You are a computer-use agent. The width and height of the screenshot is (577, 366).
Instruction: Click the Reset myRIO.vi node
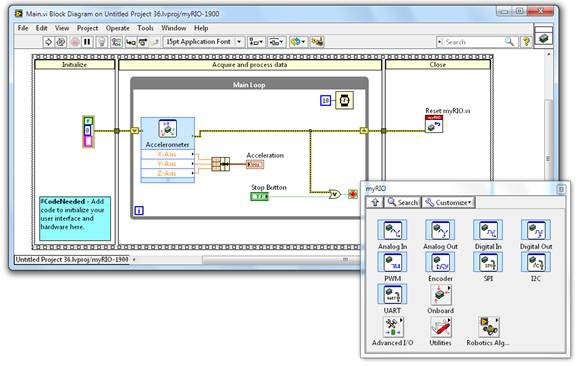[x=434, y=124]
